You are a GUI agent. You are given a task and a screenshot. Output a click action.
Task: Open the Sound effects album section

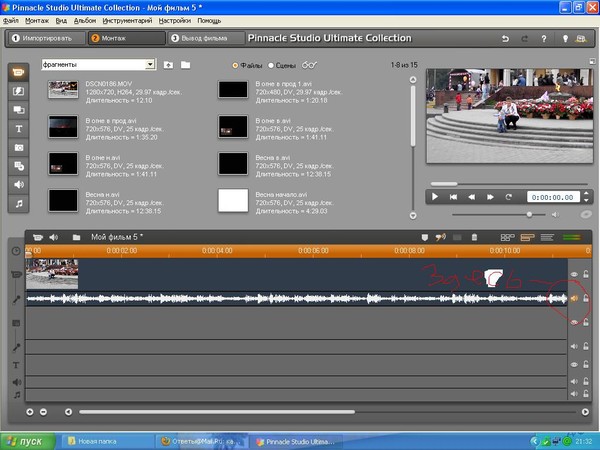coord(18,184)
